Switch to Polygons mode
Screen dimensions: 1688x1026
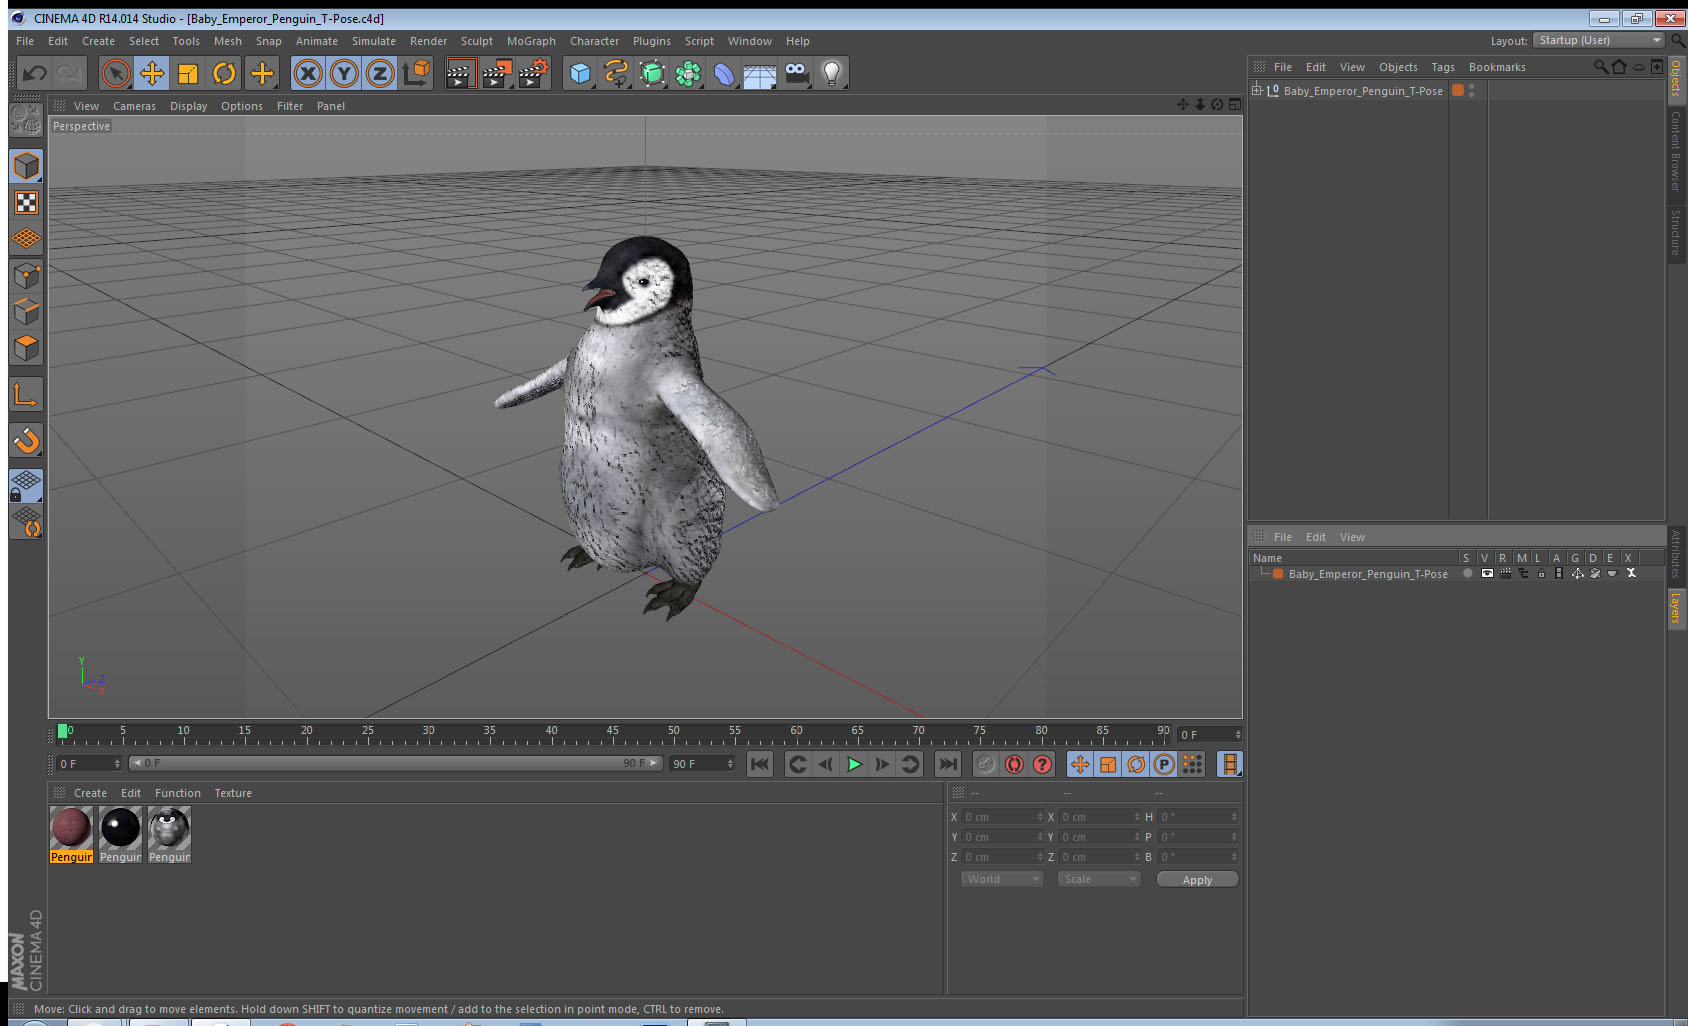26,348
